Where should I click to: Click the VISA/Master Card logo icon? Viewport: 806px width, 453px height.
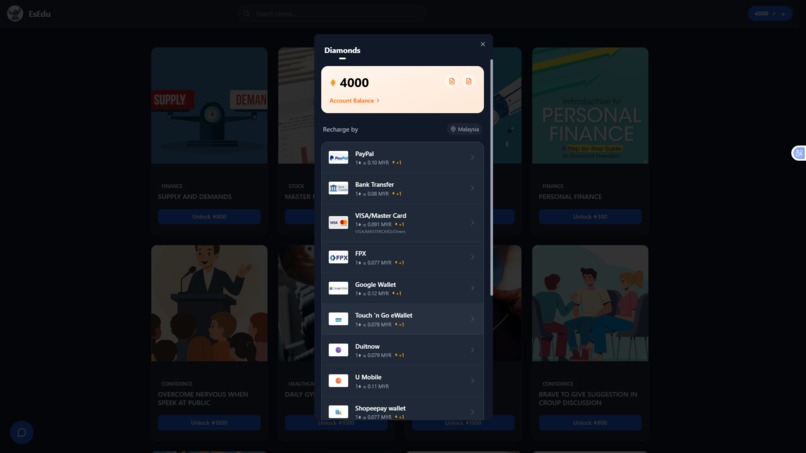[338, 222]
